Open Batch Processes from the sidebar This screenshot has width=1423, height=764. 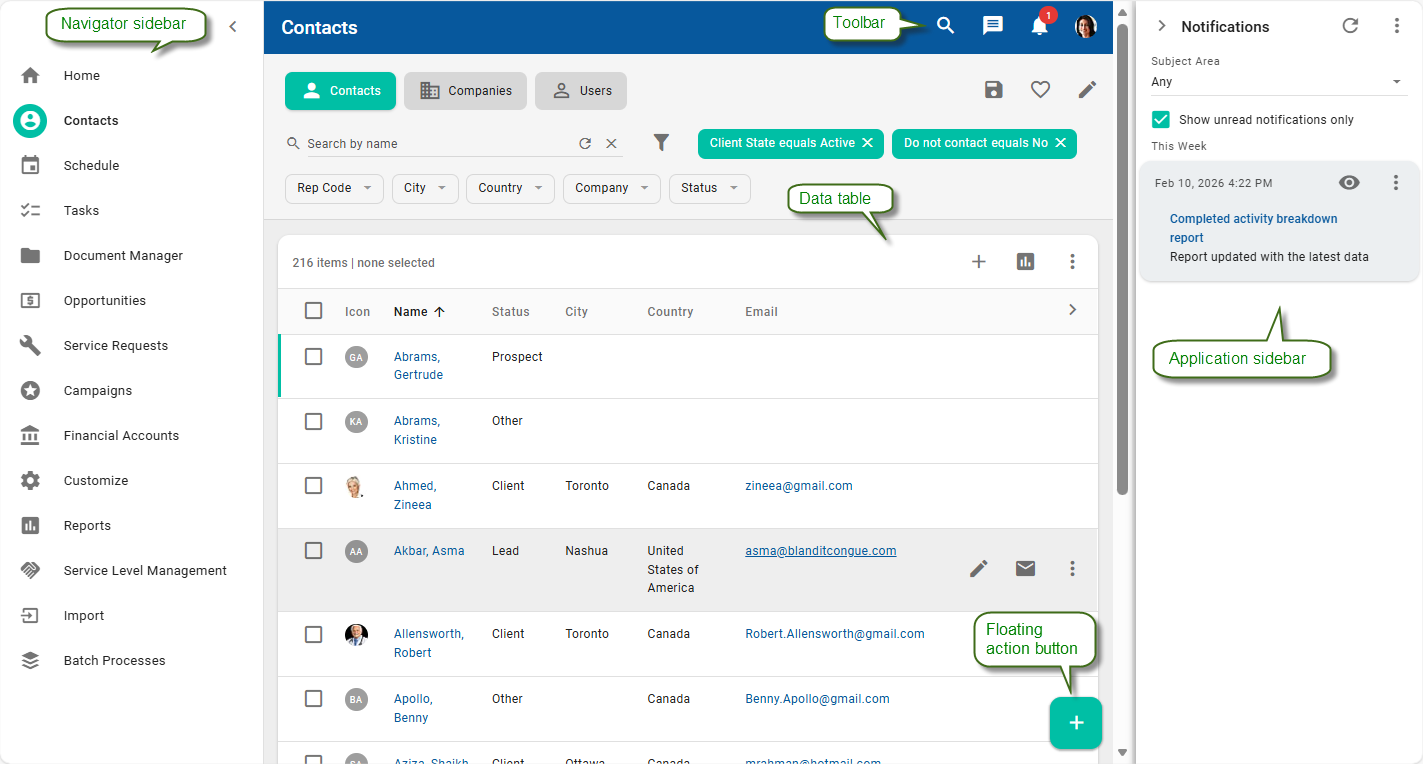pyautogui.click(x=113, y=660)
